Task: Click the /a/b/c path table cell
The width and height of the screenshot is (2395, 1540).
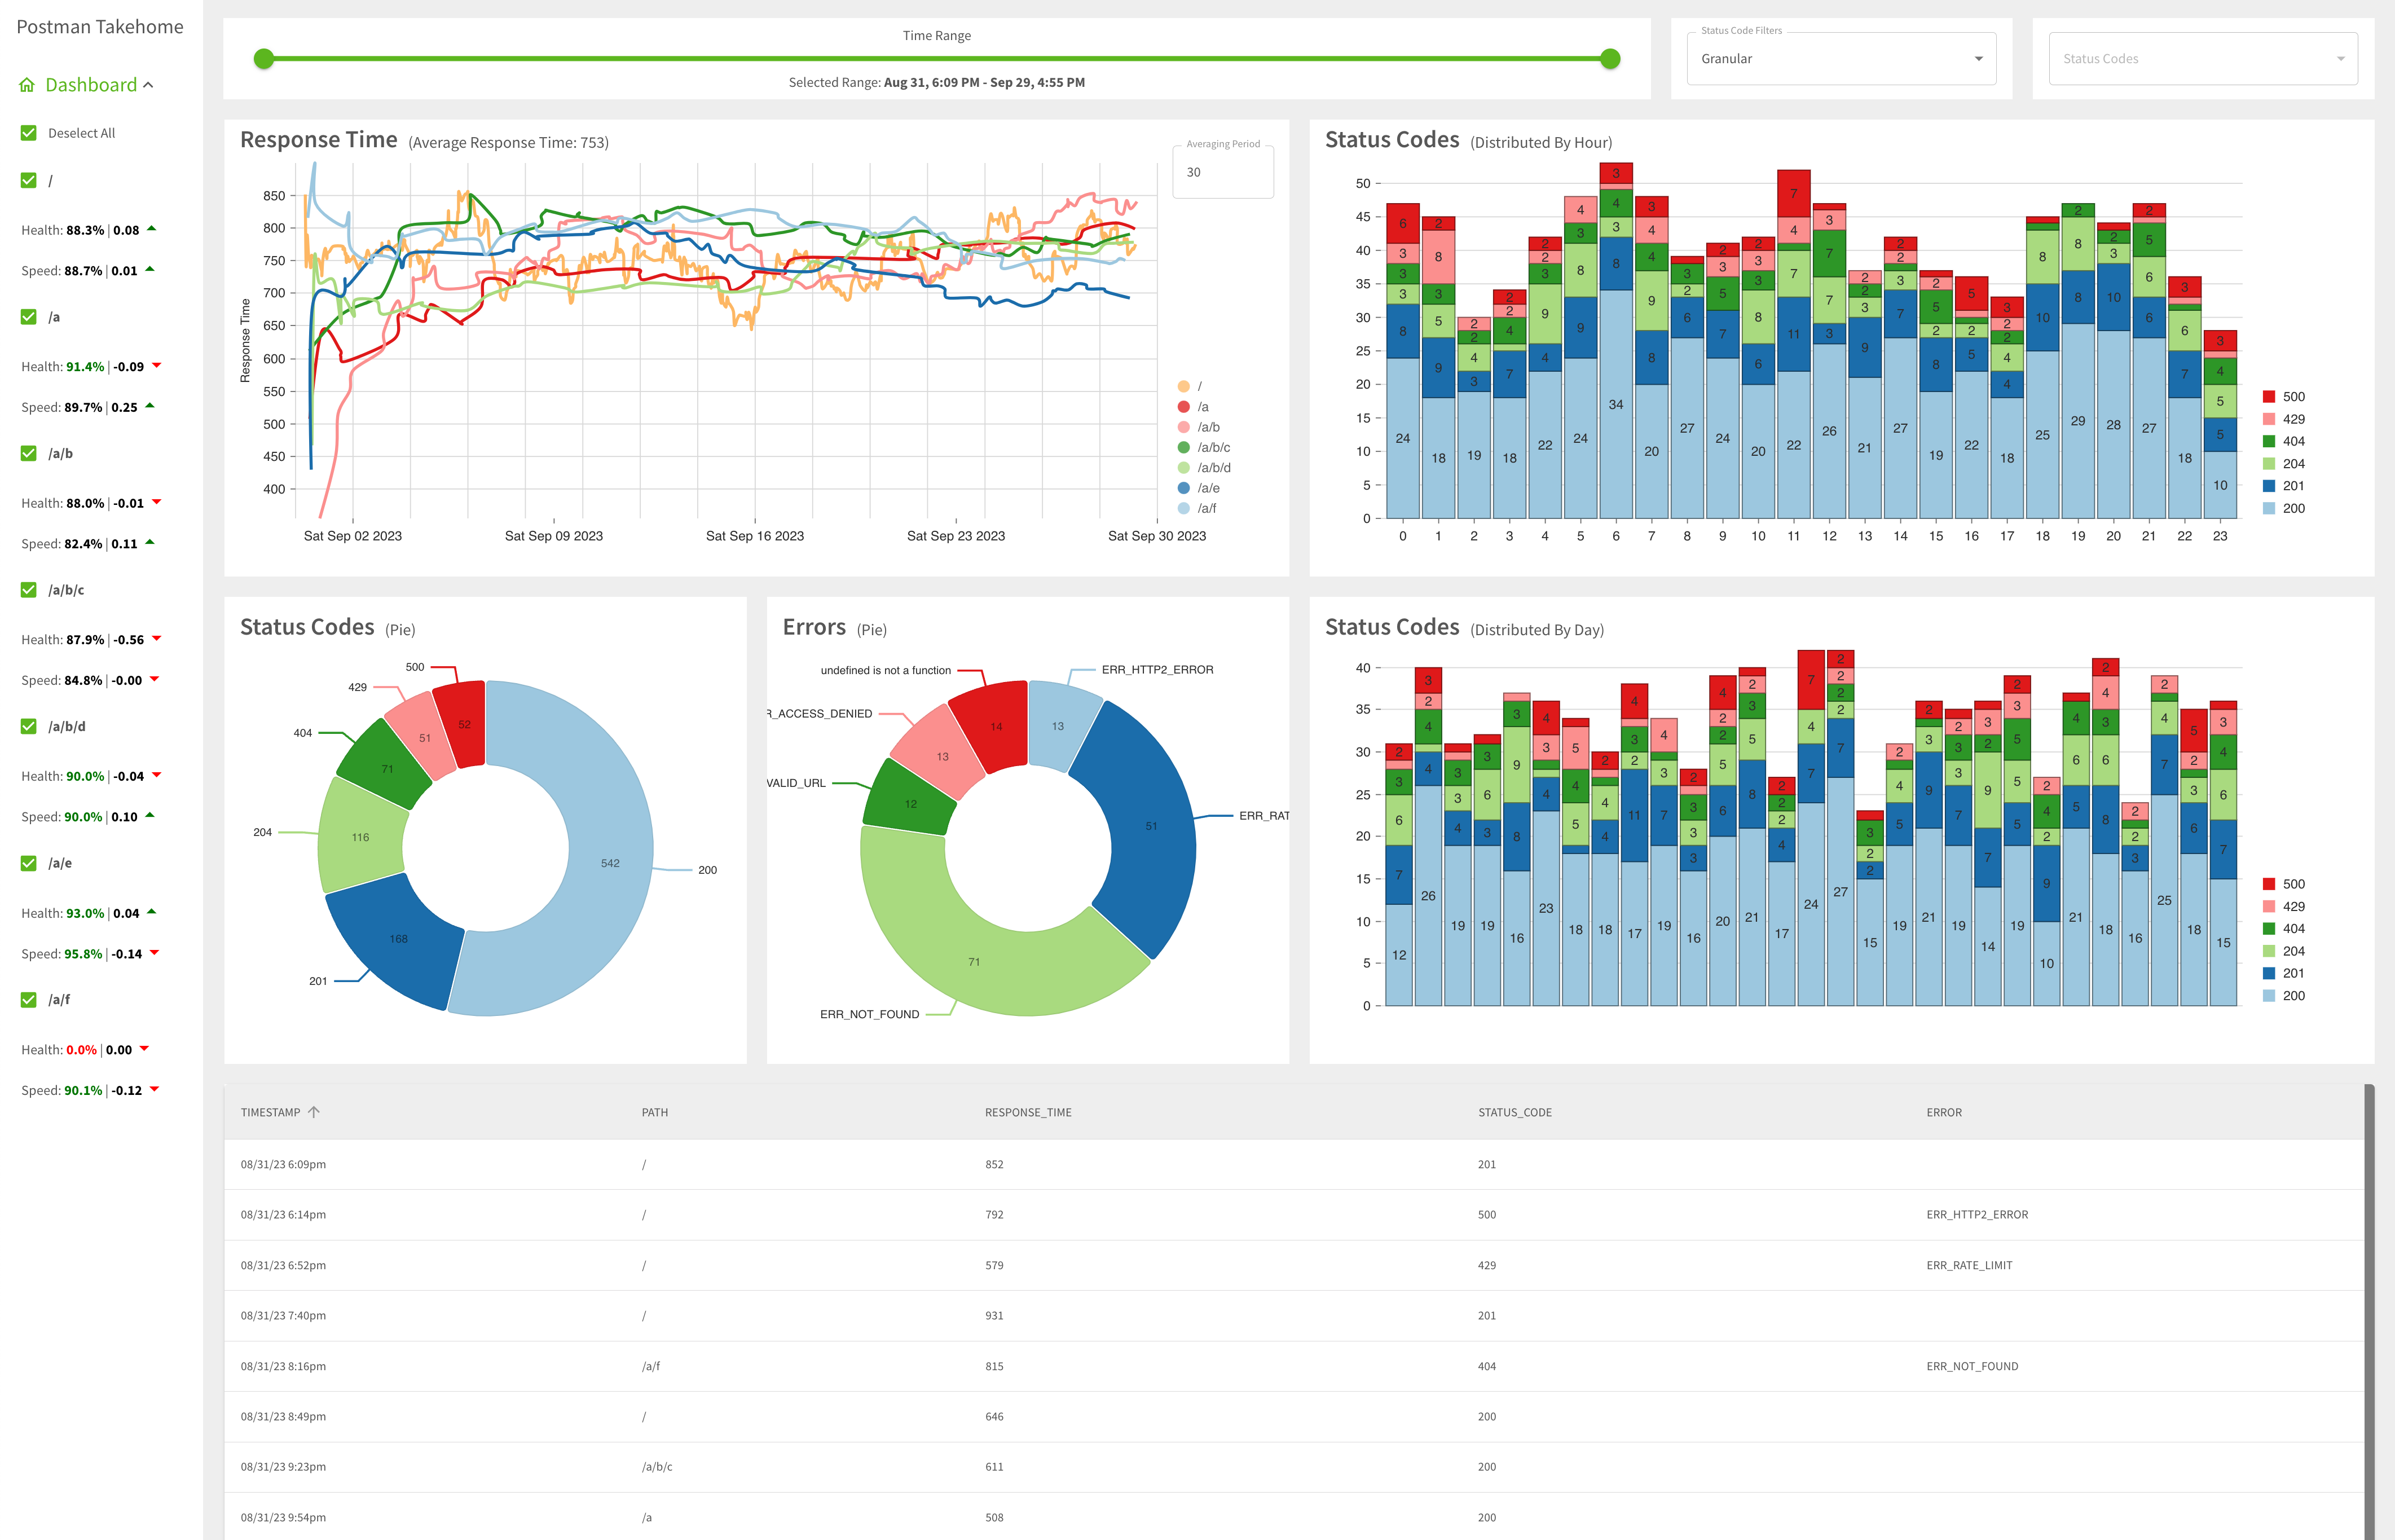Action: pyautogui.click(x=657, y=1467)
